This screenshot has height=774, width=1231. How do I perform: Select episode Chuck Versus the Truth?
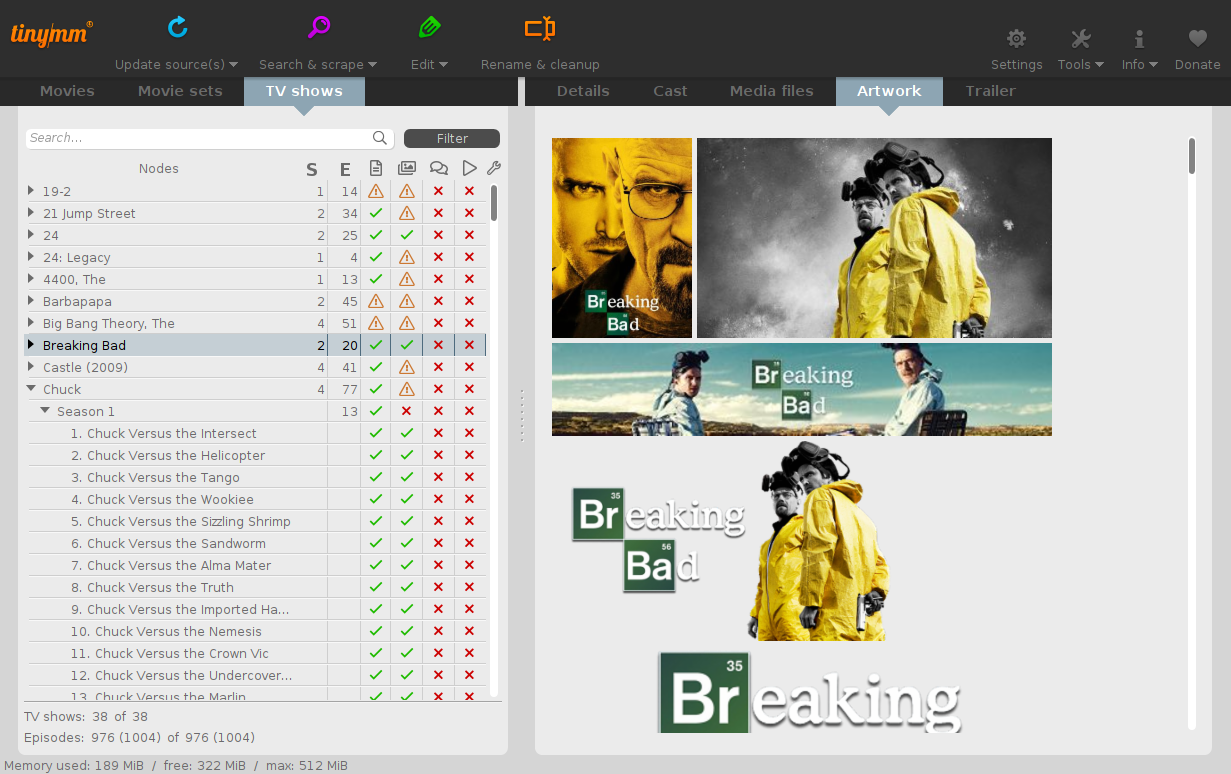(x=152, y=587)
